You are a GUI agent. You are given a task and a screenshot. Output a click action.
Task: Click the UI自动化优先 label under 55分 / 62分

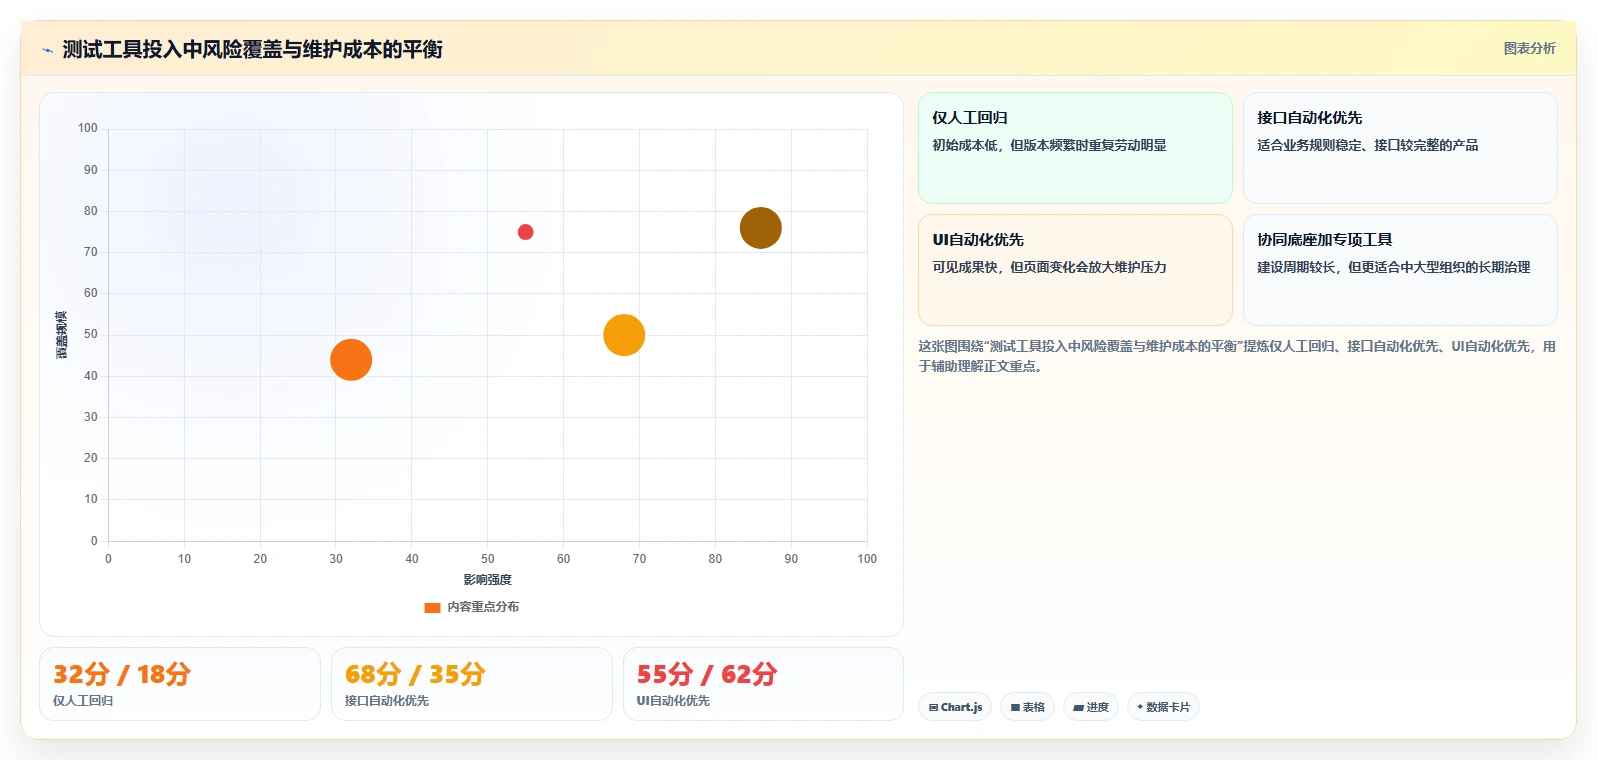[673, 701]
